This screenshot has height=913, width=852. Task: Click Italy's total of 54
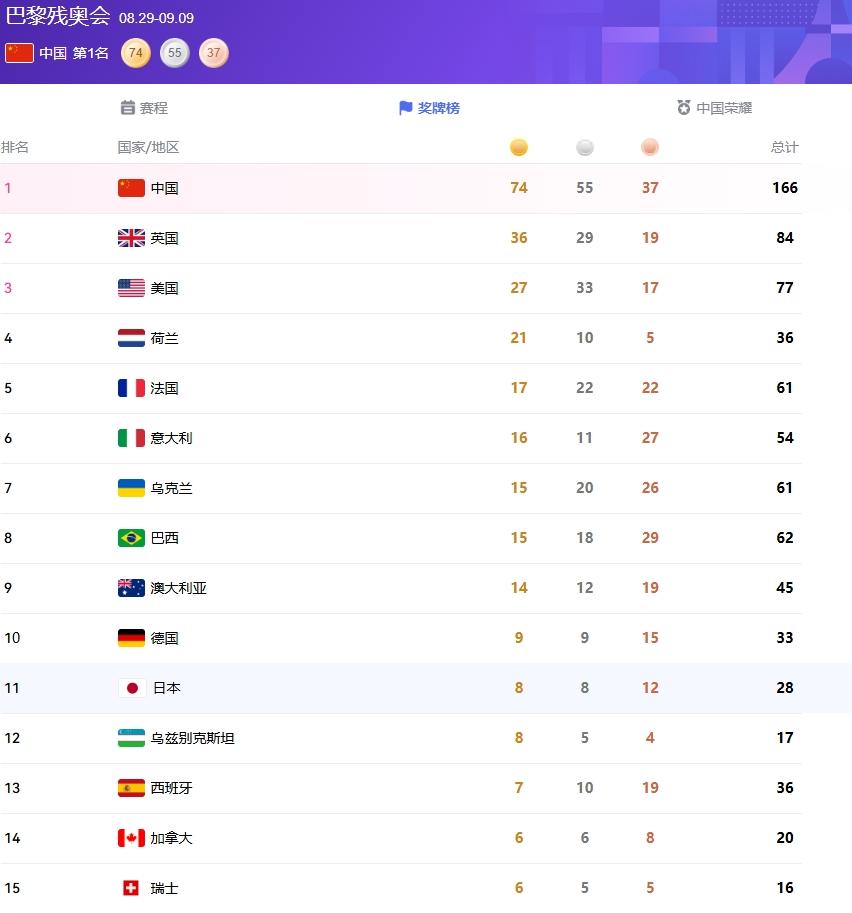tap(785, 438)
